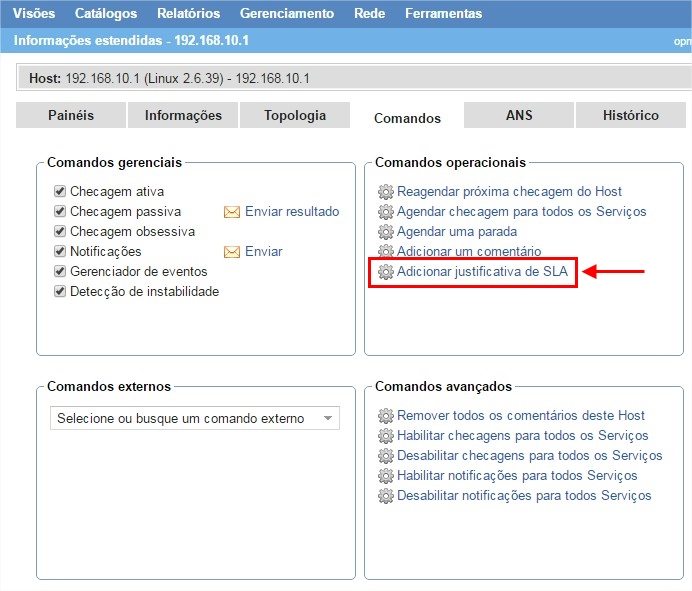Toggle the Checagem obsessiva checkbox
The width and height of the screenshot is (692, 591).
[x=60, y=231]
